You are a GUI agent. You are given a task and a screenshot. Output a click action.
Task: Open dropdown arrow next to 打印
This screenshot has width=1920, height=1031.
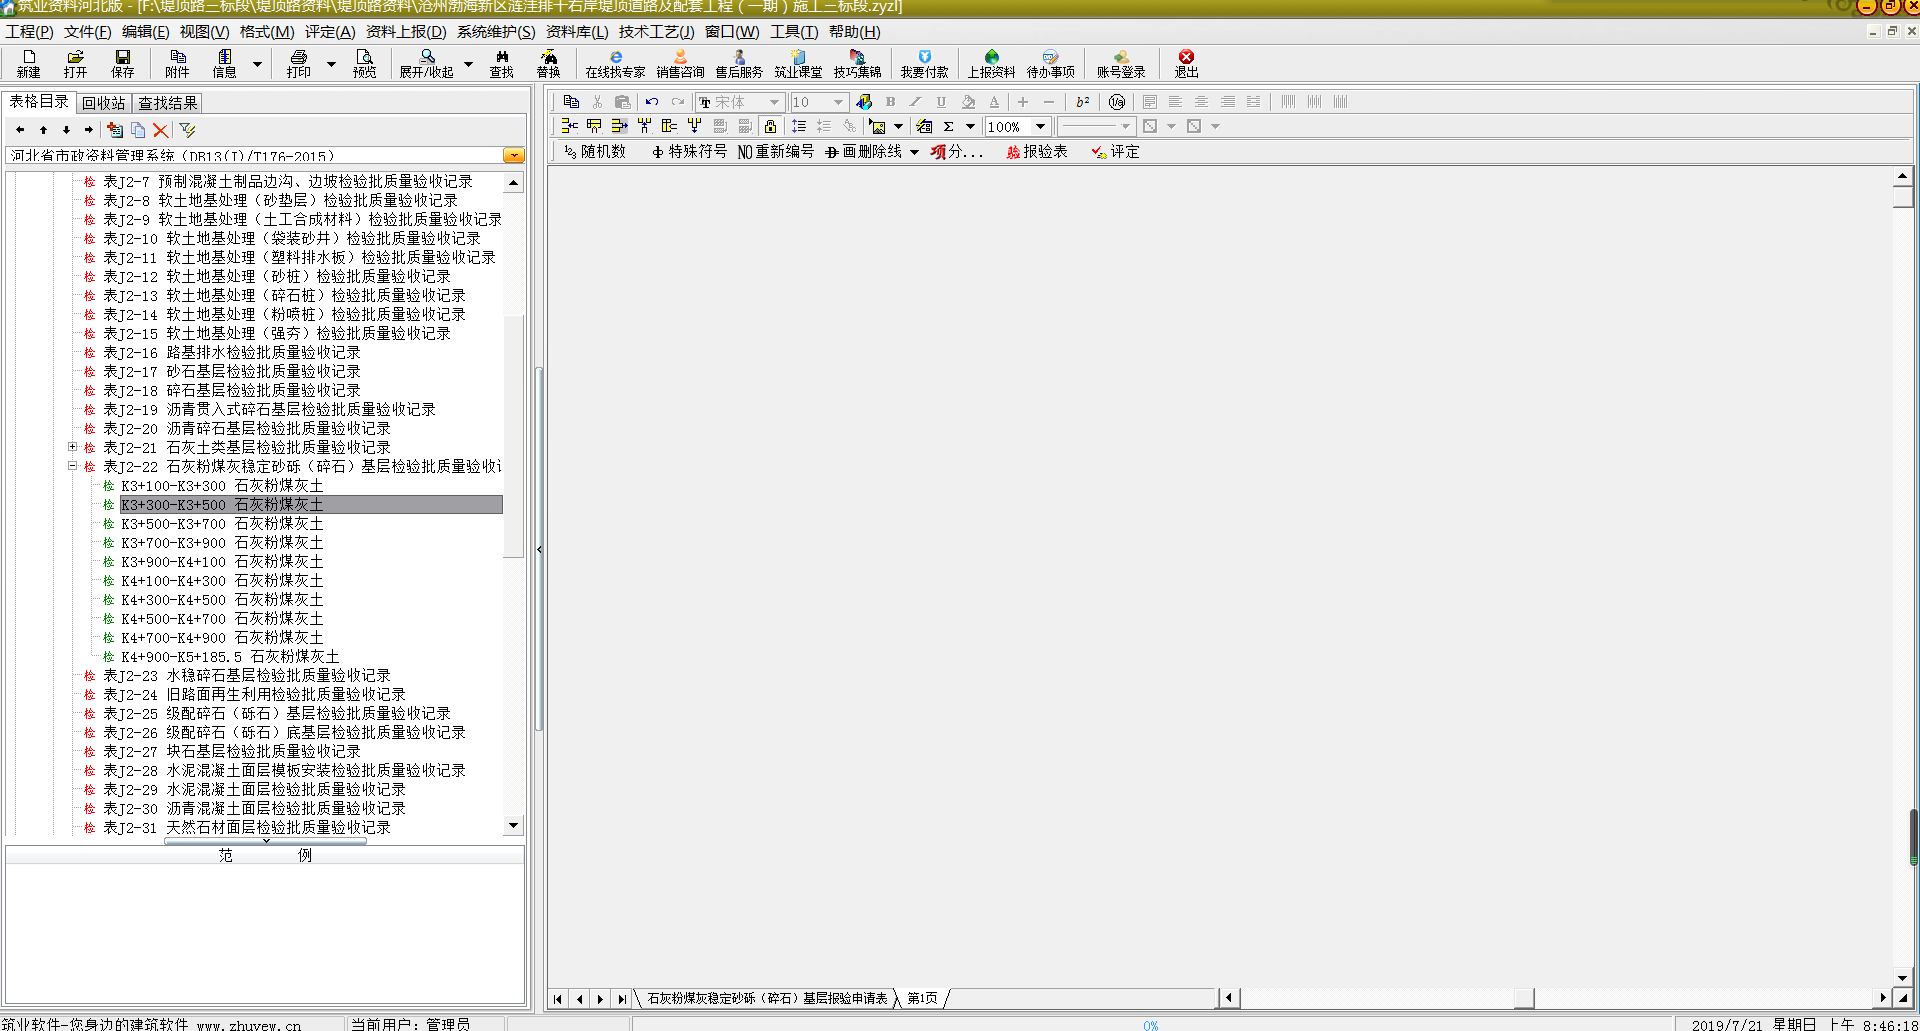(x=331, y=64)
